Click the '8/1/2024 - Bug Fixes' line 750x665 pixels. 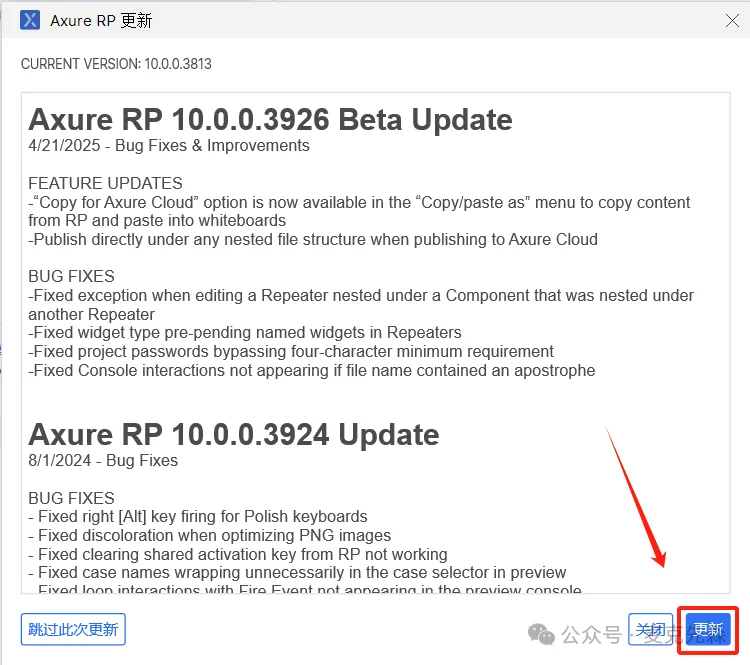click(103, 460)
